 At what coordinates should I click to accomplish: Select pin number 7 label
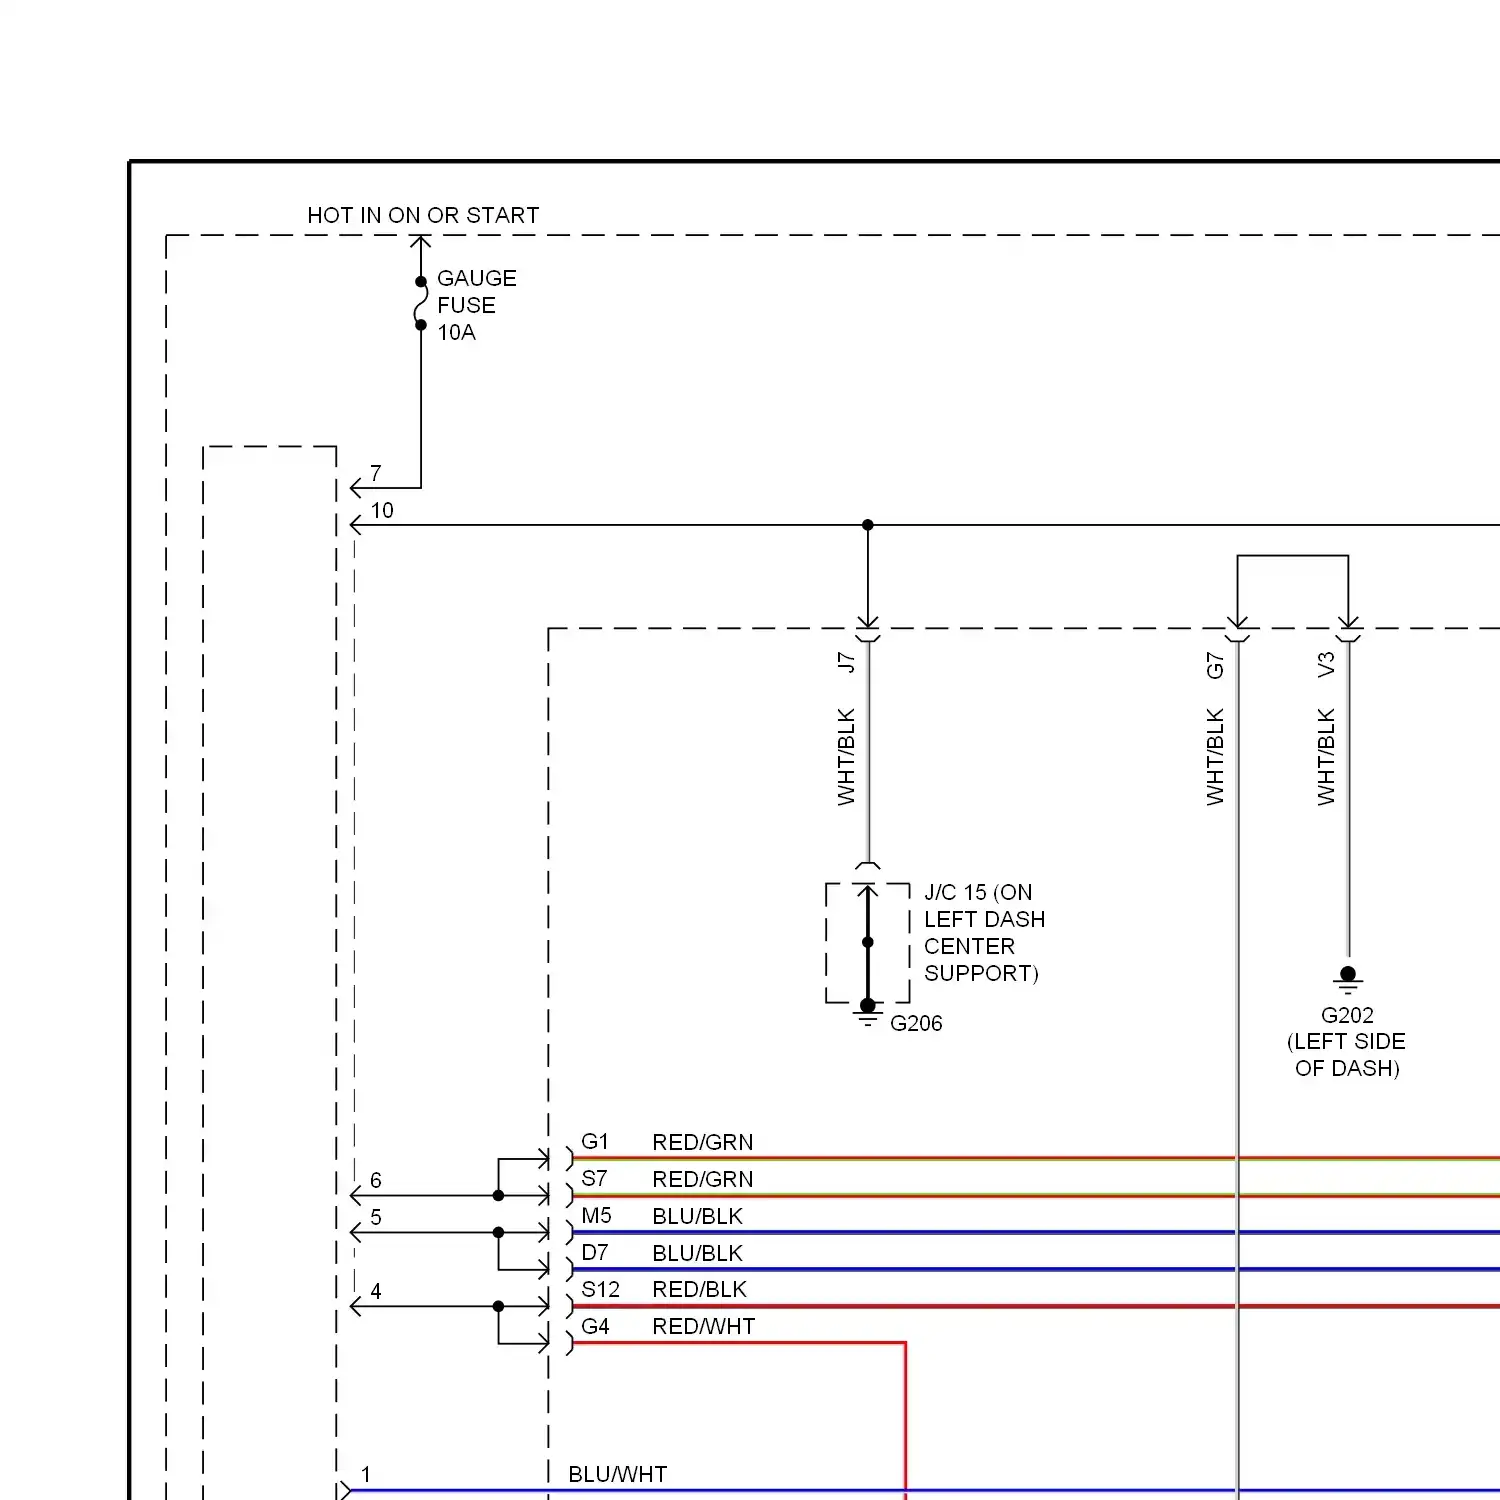376,473
